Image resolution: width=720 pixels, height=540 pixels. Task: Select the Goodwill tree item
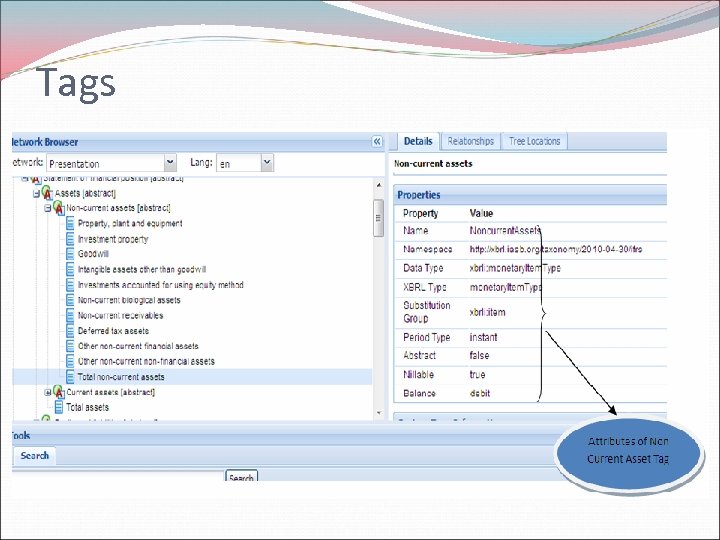point(93,254)
